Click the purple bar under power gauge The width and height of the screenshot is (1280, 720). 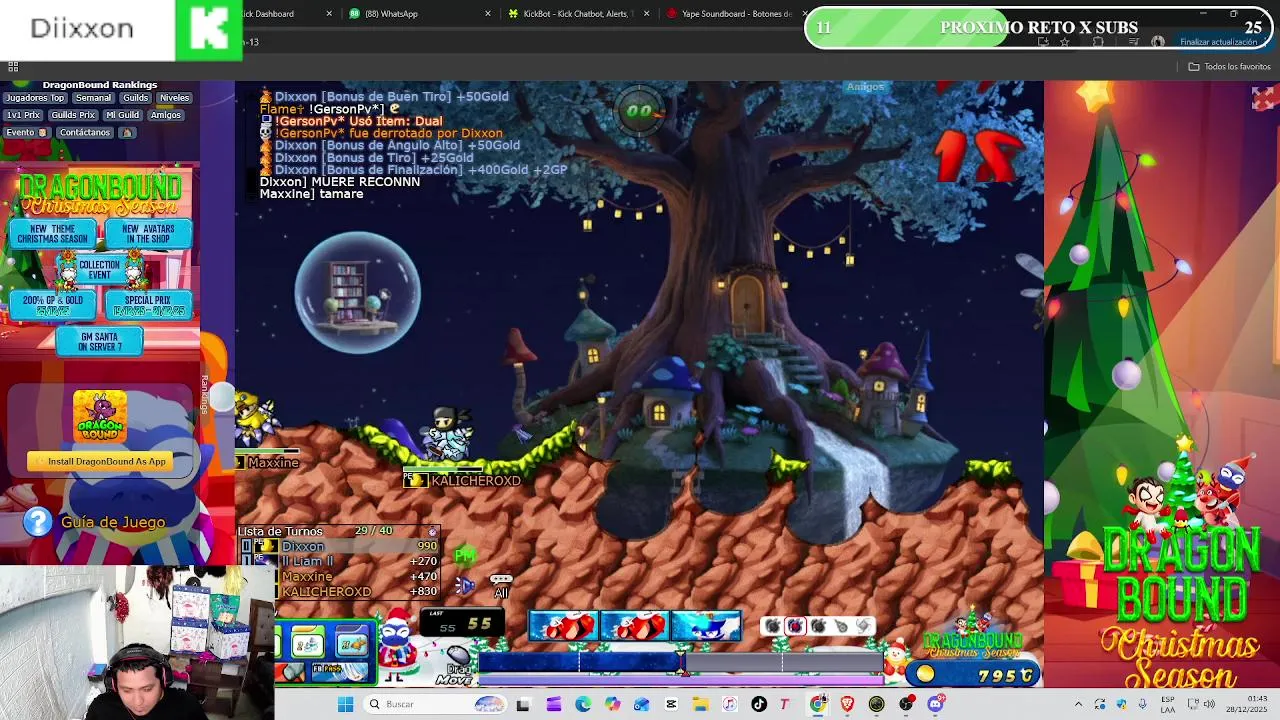coord(682,680)
